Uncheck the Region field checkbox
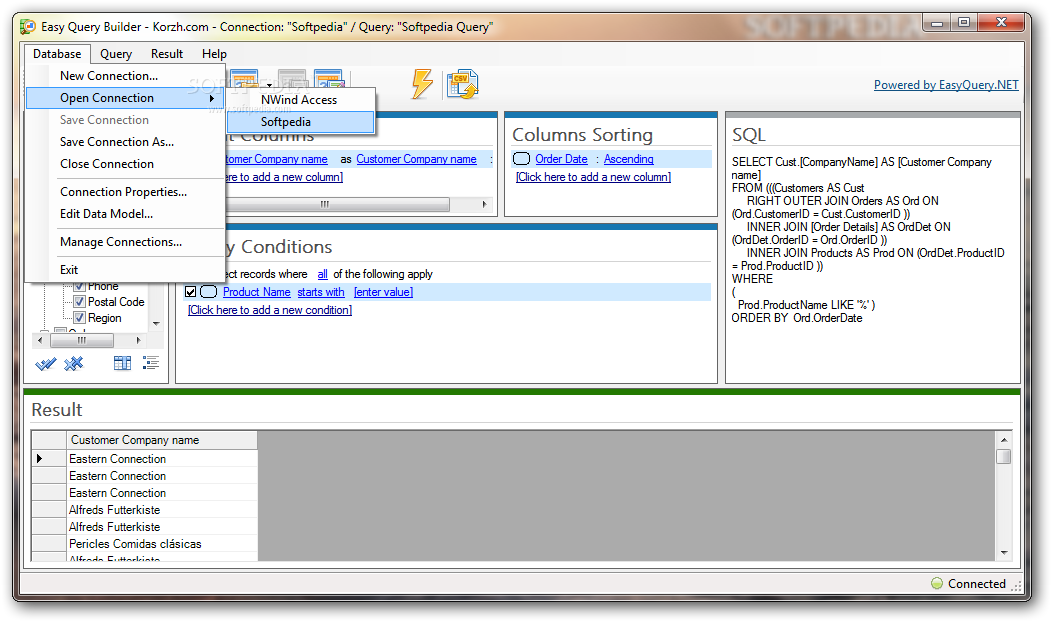This screenshot has height=622, width=1052. [x=79, y=318]
